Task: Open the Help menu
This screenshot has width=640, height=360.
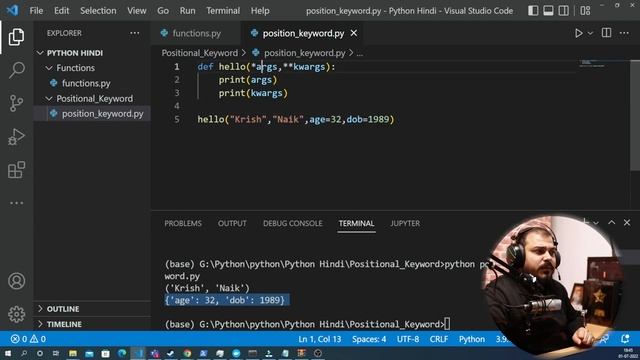Action: [x=260, y=11]
